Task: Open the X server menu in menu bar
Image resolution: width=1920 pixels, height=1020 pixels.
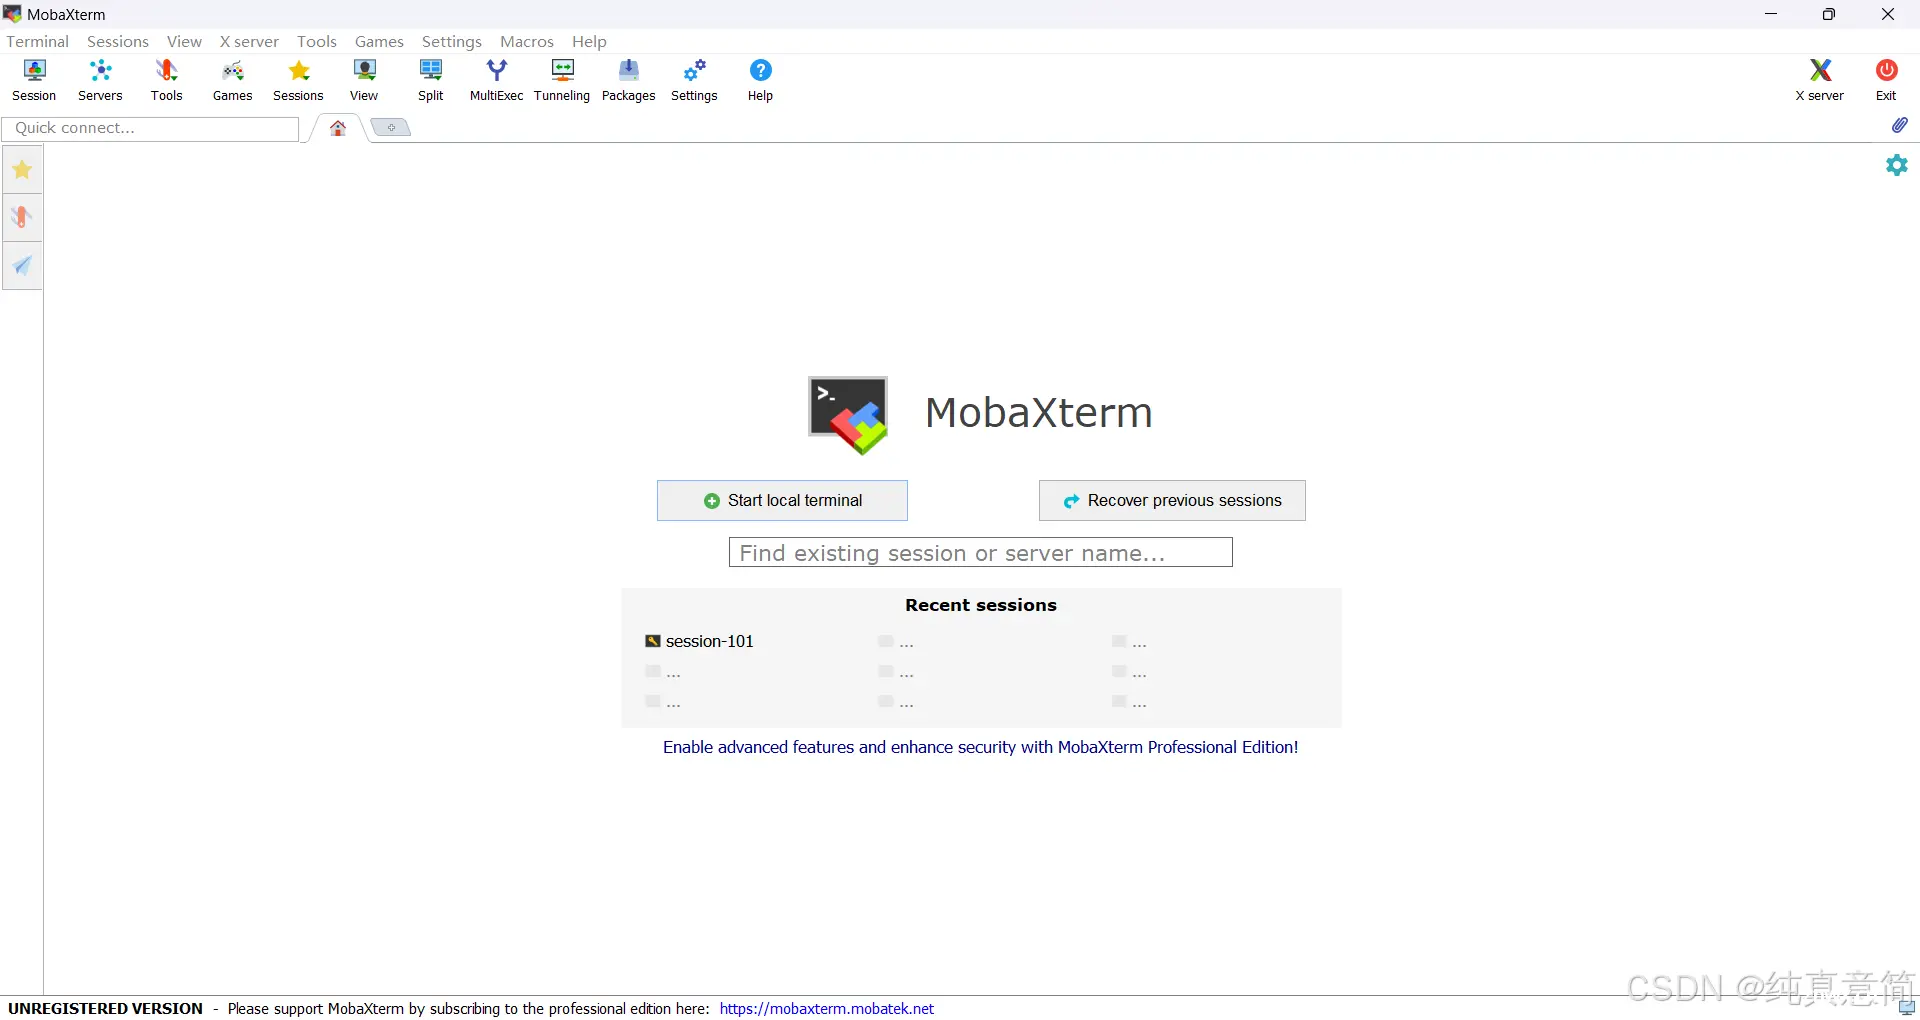Action: (249, 41)
